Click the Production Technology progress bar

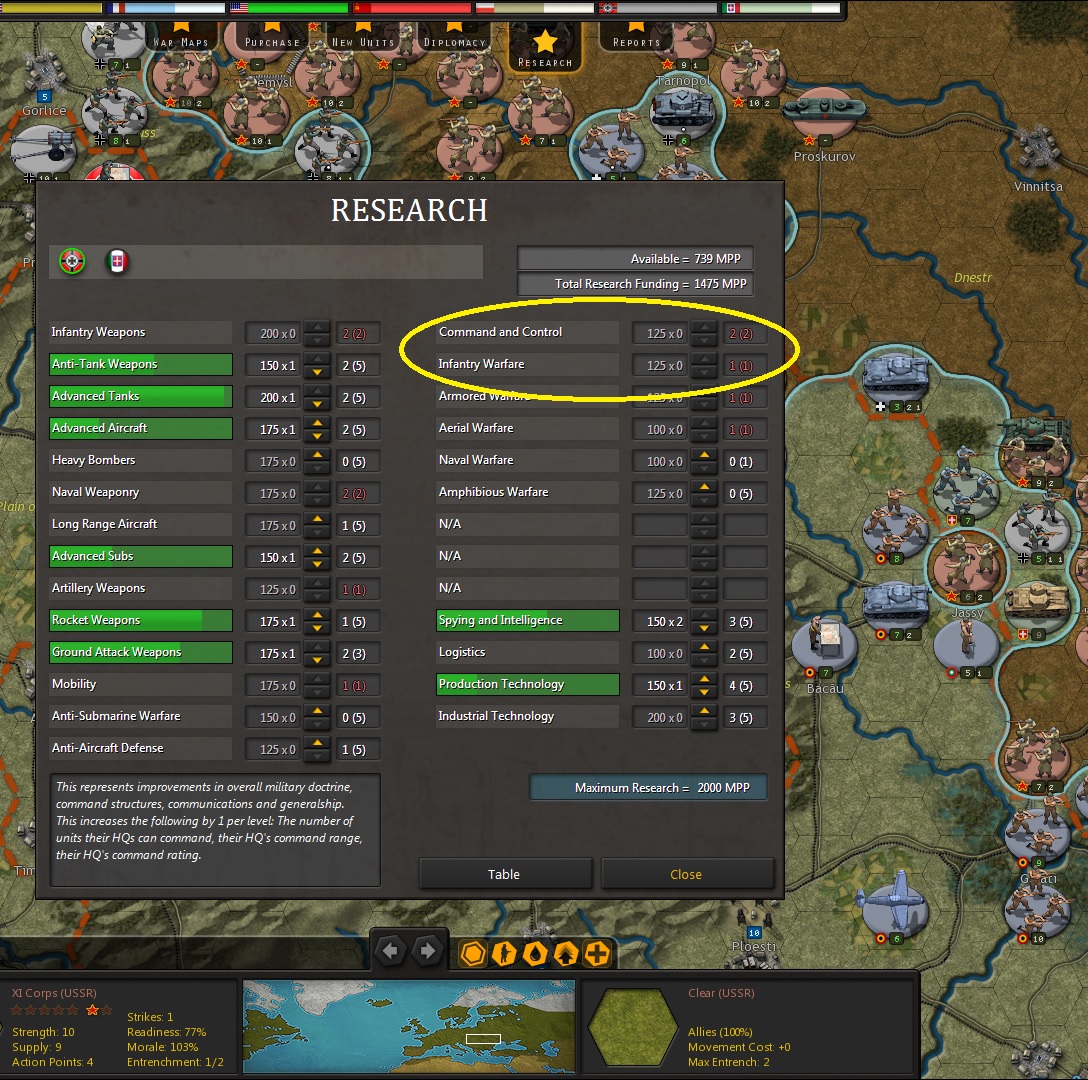pos(527,684)
